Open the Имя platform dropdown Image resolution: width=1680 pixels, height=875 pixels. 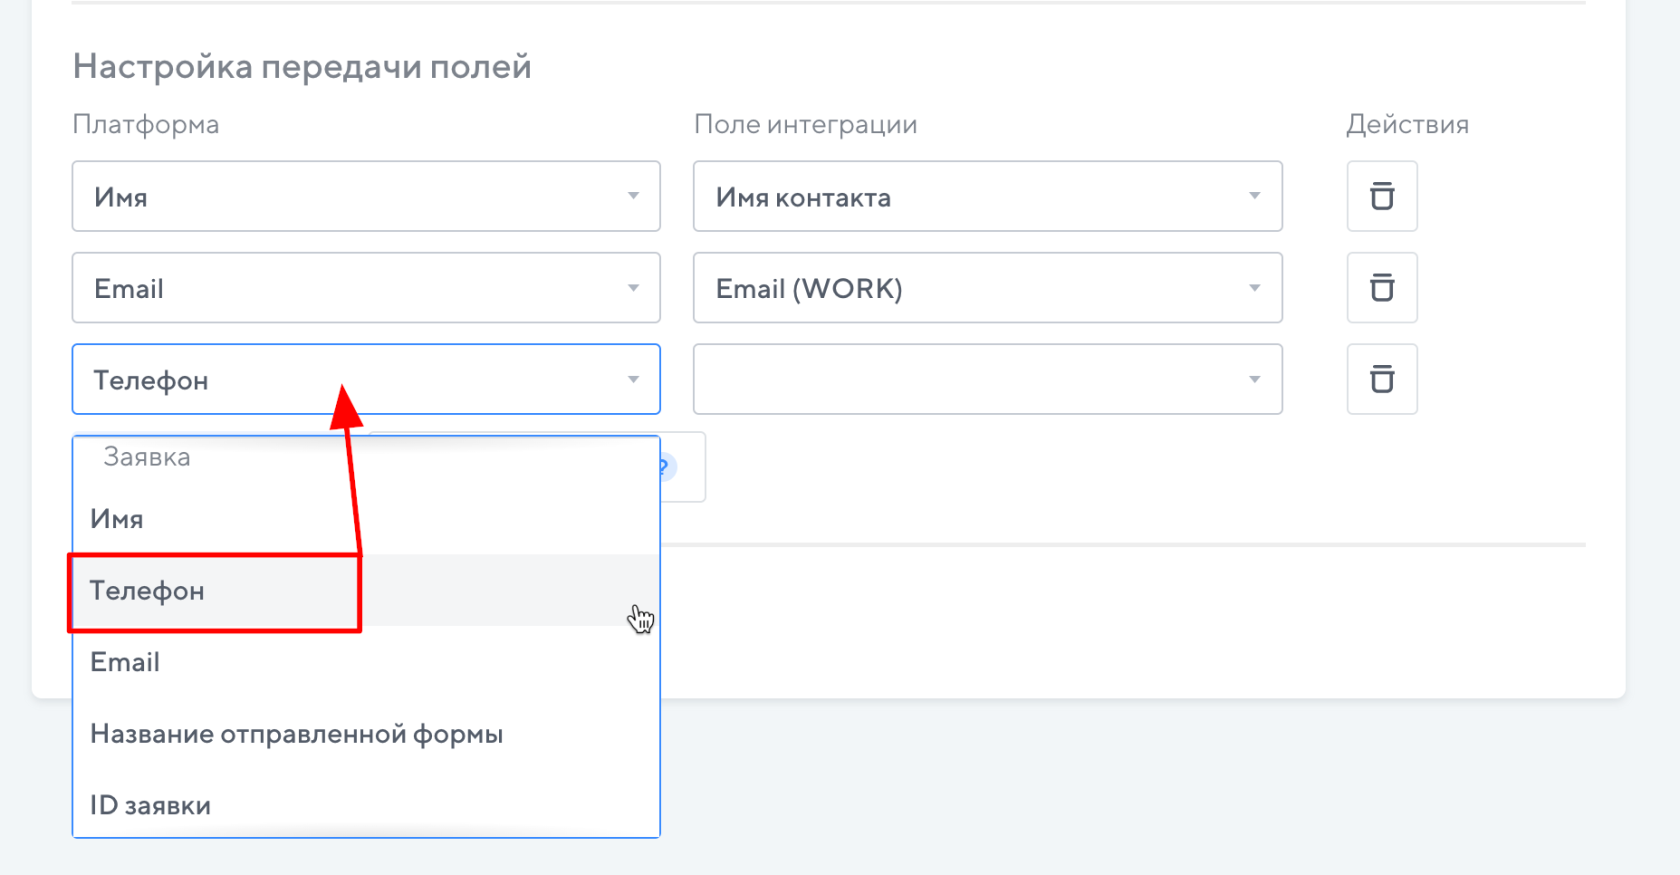tap(366, 196)
